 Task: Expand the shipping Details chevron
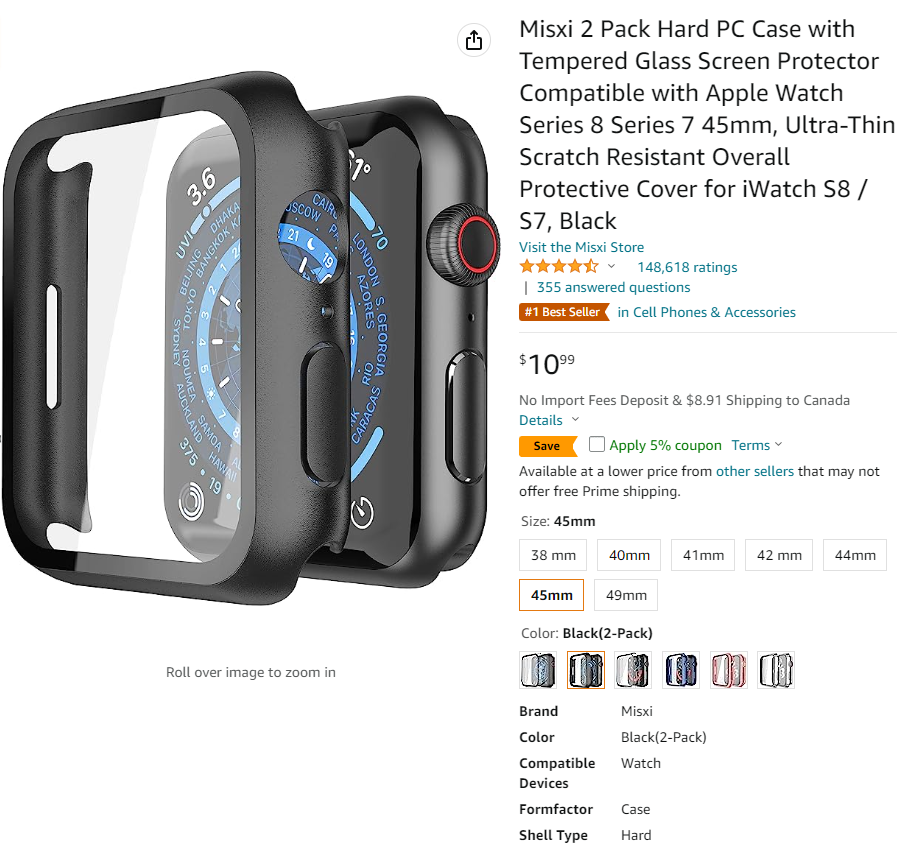coord(575,420)
